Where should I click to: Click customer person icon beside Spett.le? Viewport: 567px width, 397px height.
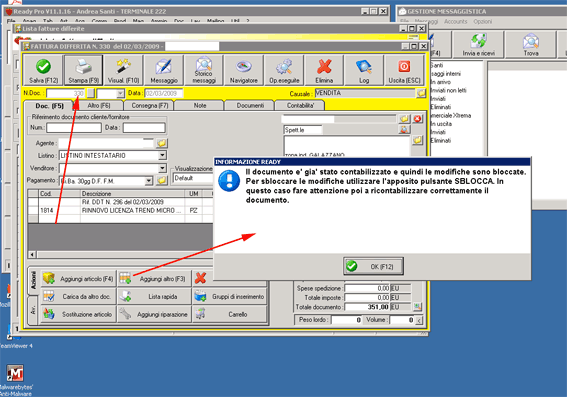pyautogui.click(x=404, y=129)
